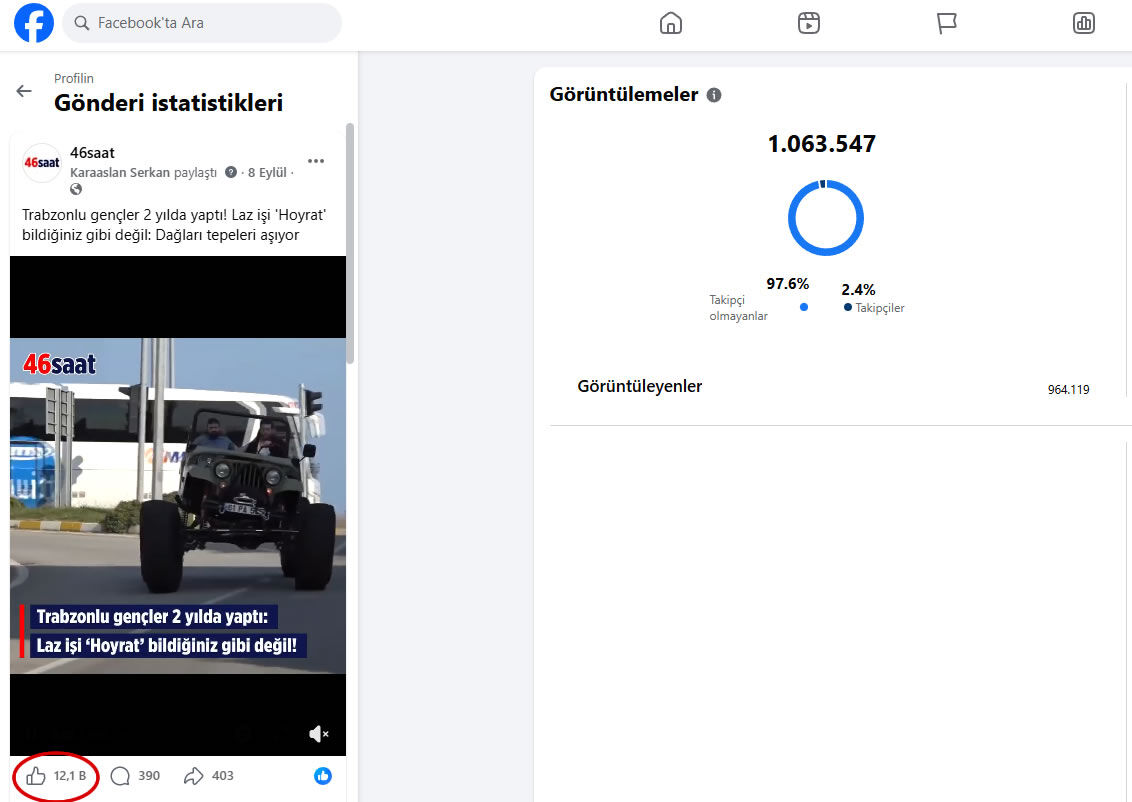Viewport: 1132px width, 802px height.
Task: Click the Takipçi olmayanlar legend label
Action: click(x=739, y=308)
